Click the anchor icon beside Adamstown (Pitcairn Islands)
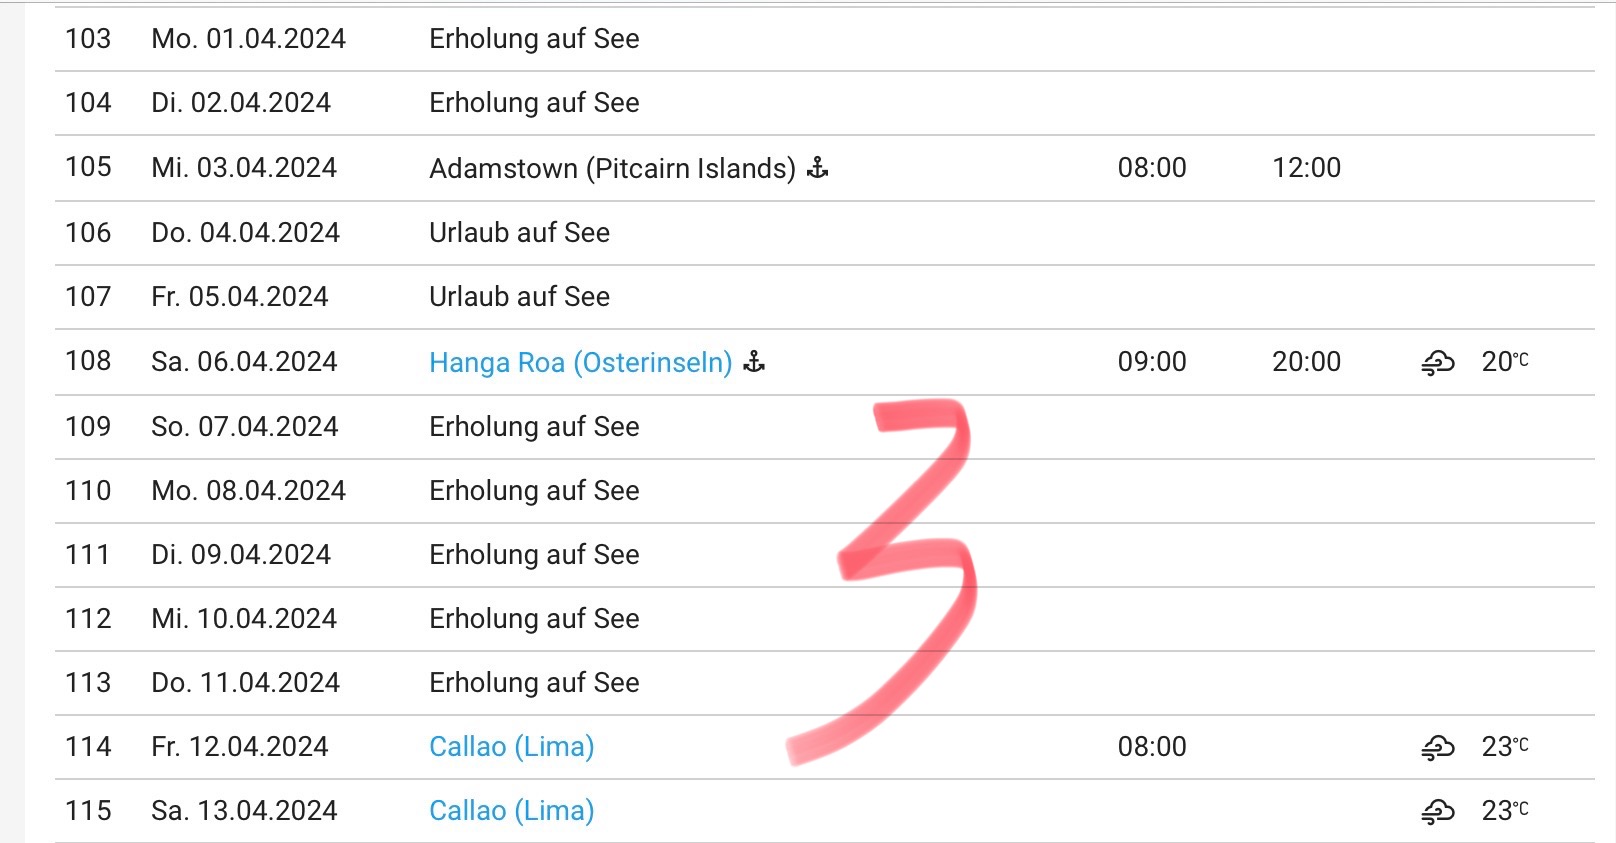 818,167
